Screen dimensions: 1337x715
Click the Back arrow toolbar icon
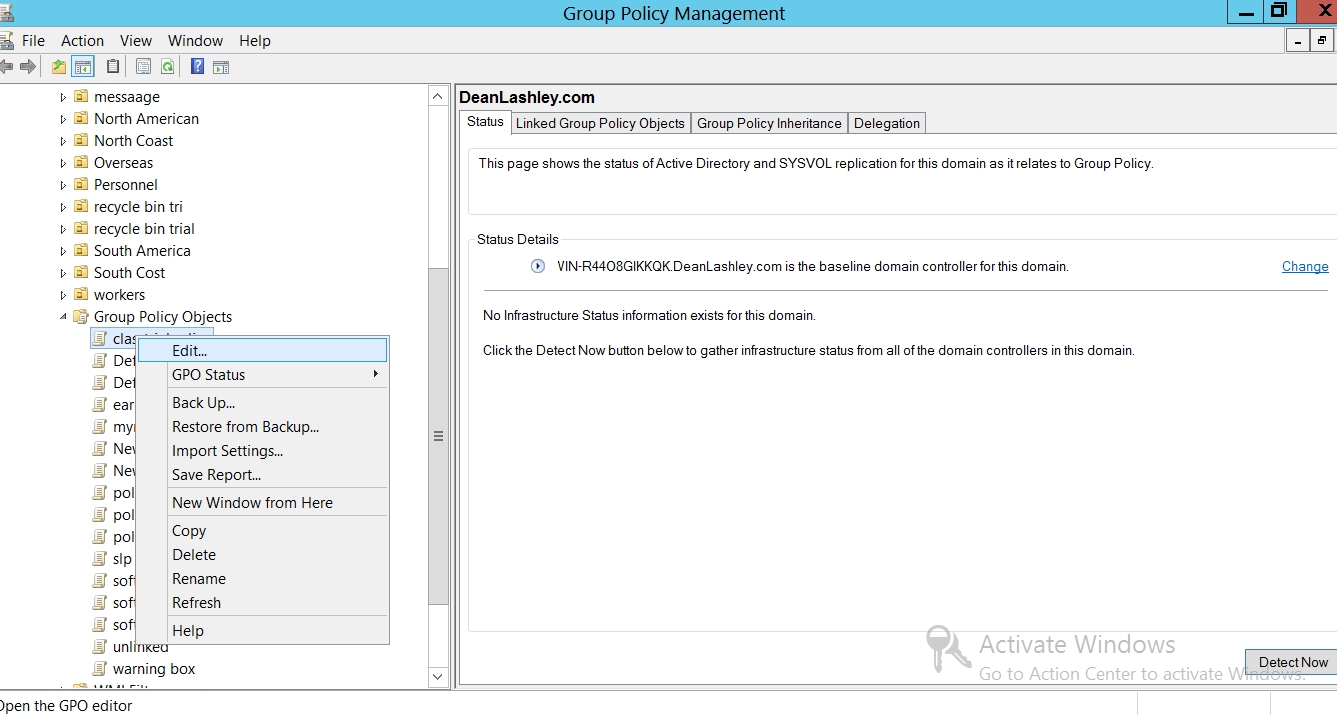pos(6,67)
